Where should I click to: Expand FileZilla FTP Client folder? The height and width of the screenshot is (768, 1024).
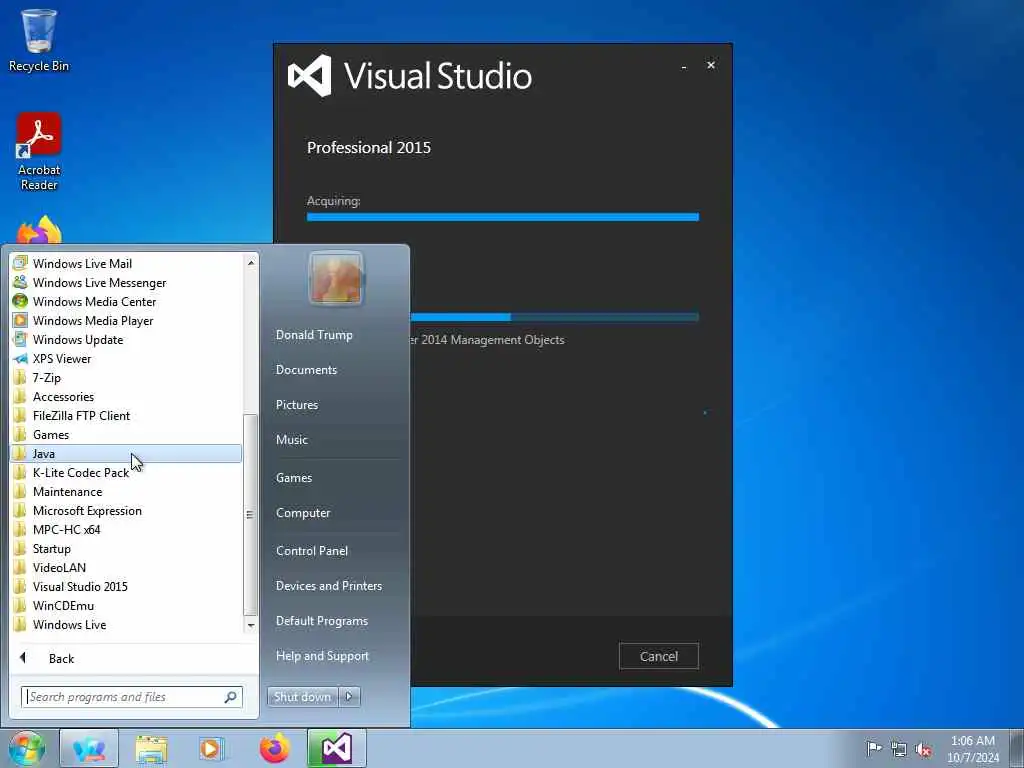coord(126,415)
